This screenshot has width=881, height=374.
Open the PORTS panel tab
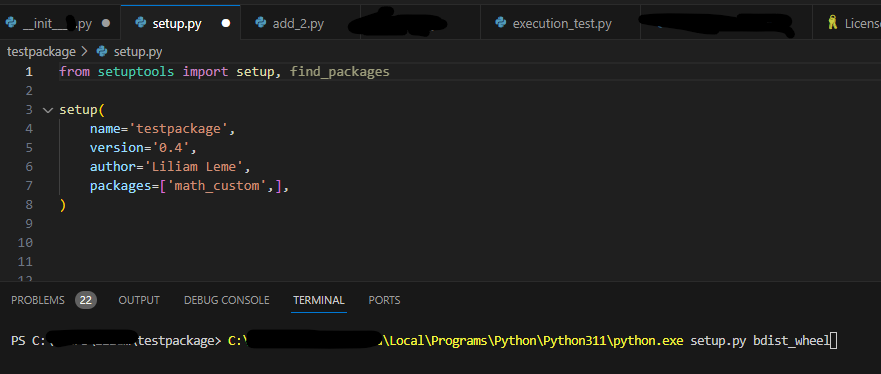[384, 300]
